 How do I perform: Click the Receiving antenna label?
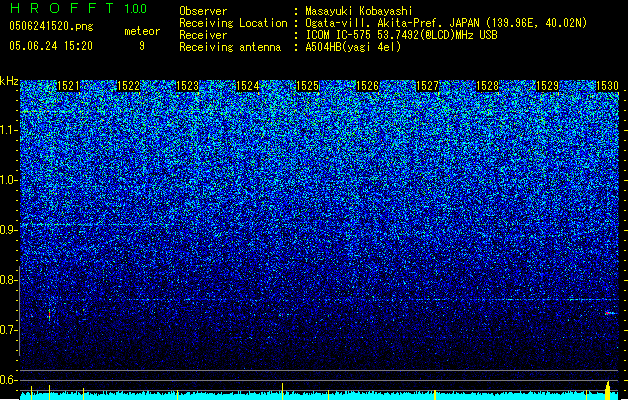(x=230, y=47)
